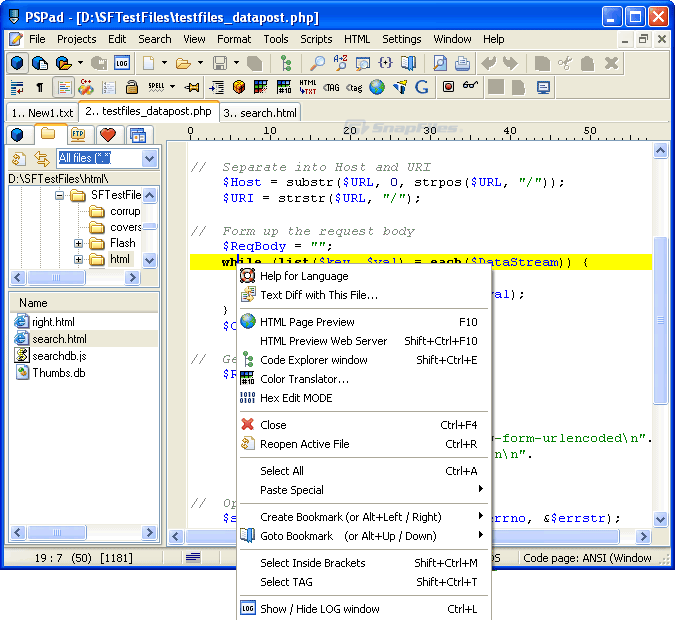The image size is (675, 626).
Task: Switch to the 3.. search.html tab
Action: pos(260,113)
